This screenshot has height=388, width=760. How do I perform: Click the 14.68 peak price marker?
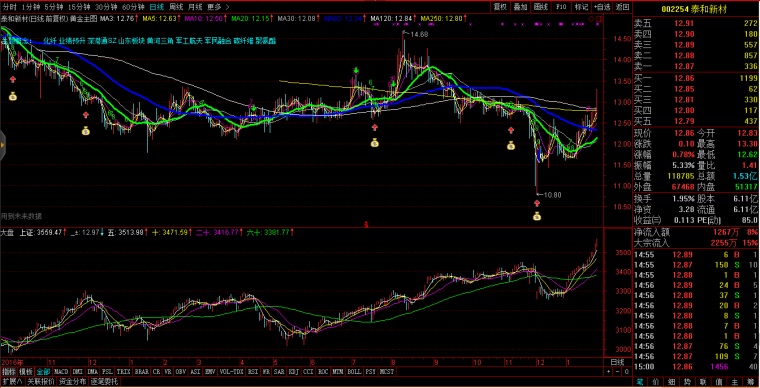tap(419, 34)
